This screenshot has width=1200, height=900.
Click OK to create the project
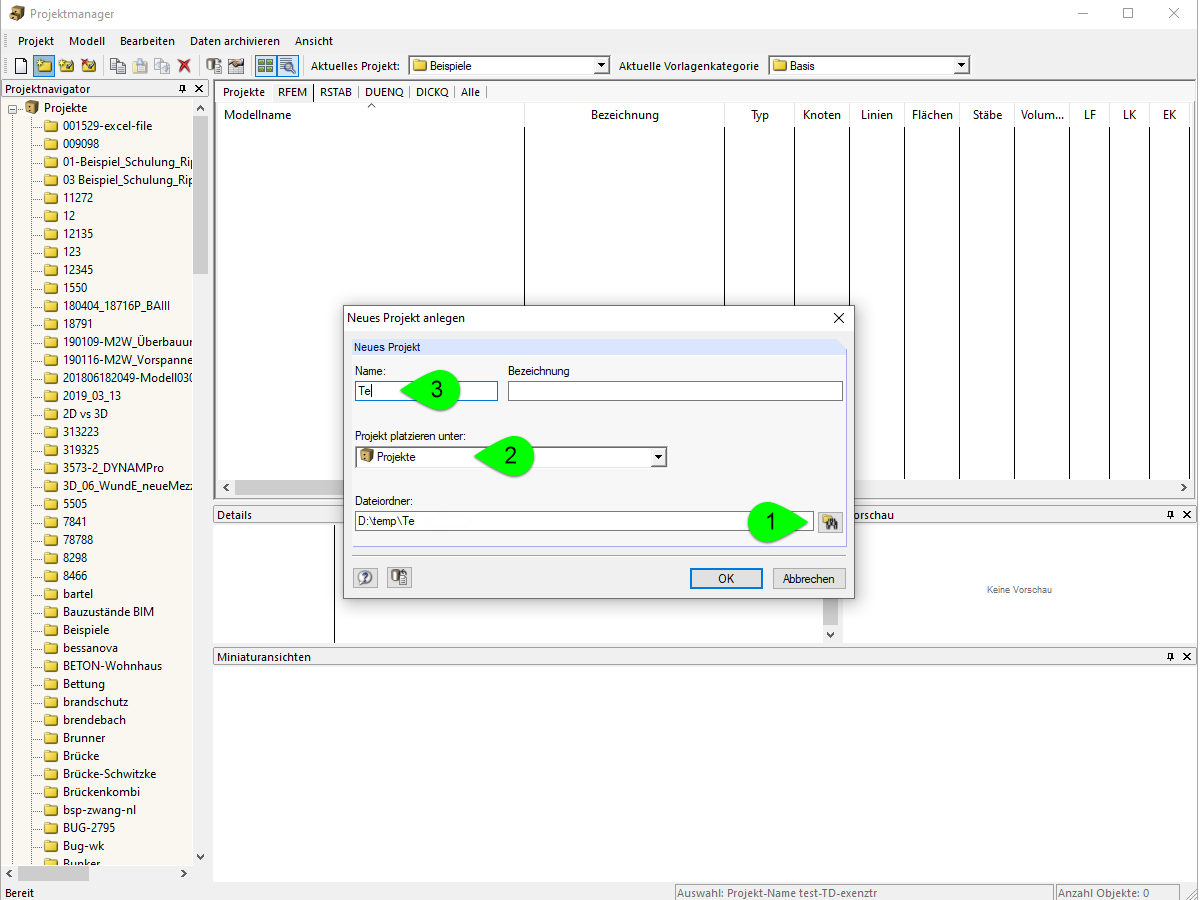725,577
